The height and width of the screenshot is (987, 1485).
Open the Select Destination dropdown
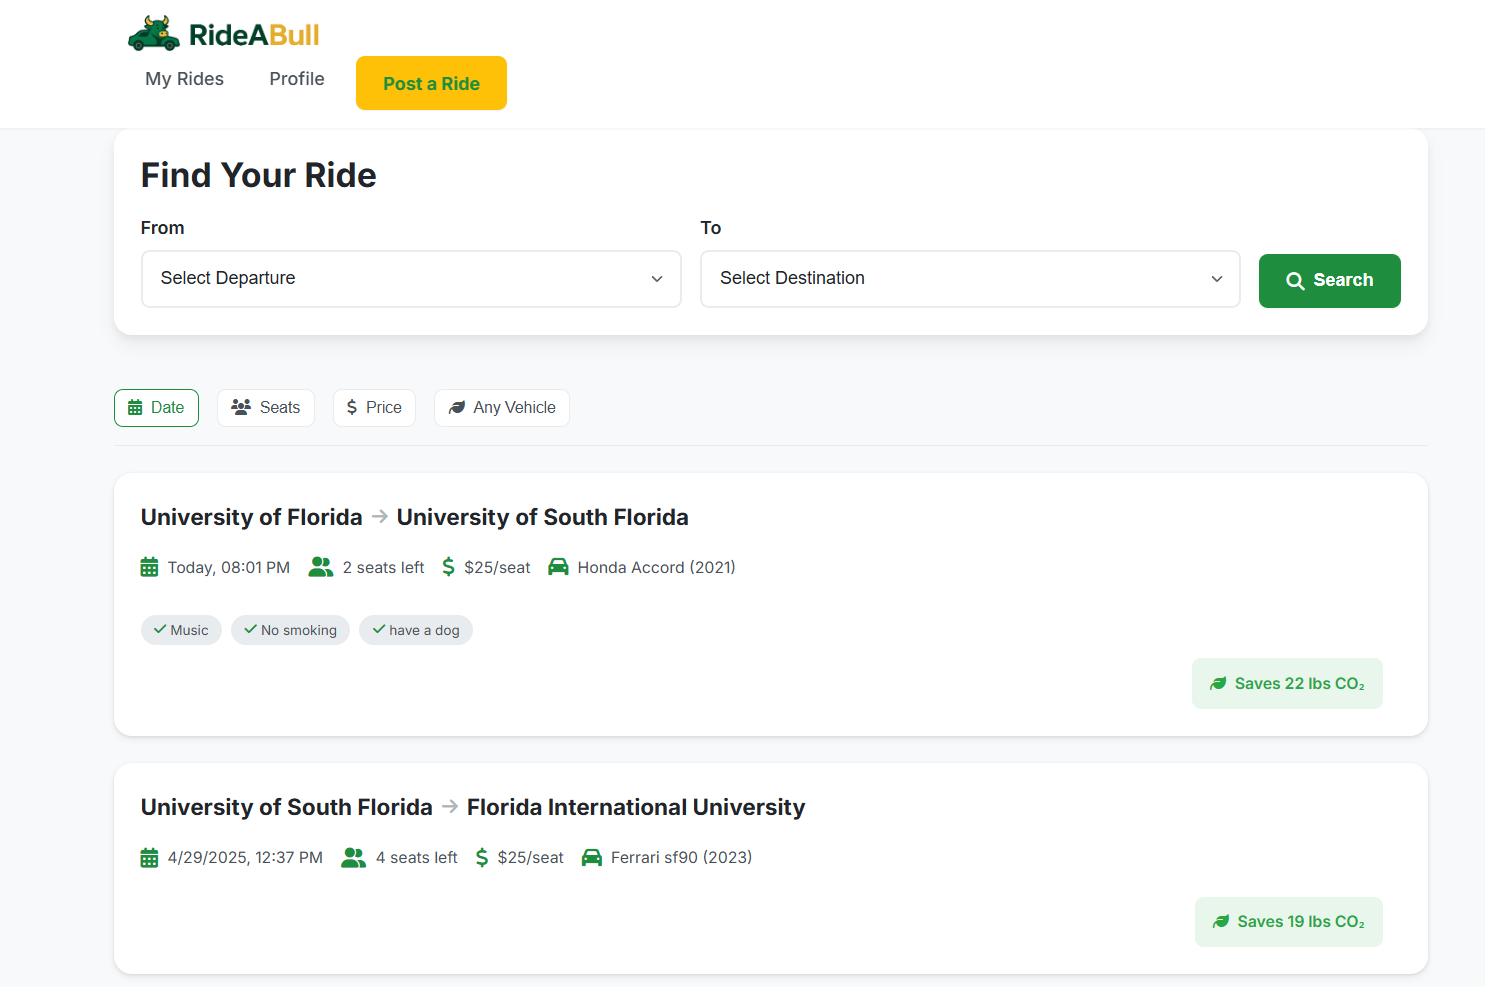tap(970, 279)
